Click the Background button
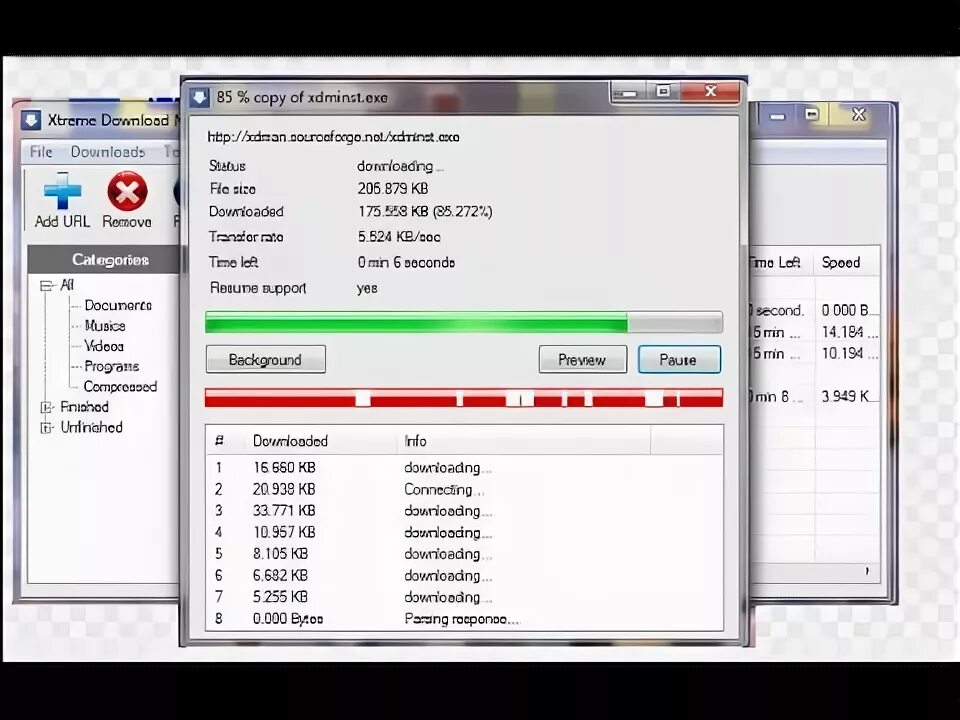Screen dimensions: 960x720 (266, 359)
